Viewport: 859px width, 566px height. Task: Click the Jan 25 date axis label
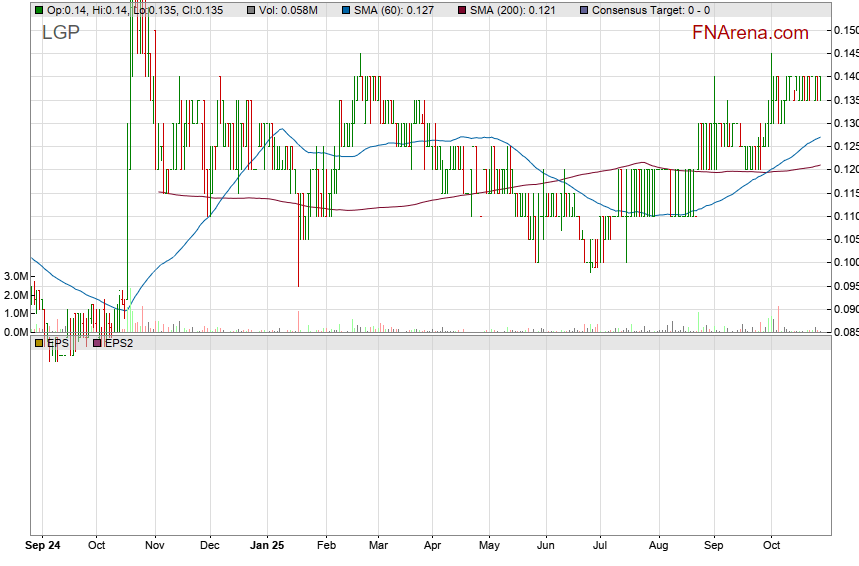pyautogui.click(x=267, y=546)
